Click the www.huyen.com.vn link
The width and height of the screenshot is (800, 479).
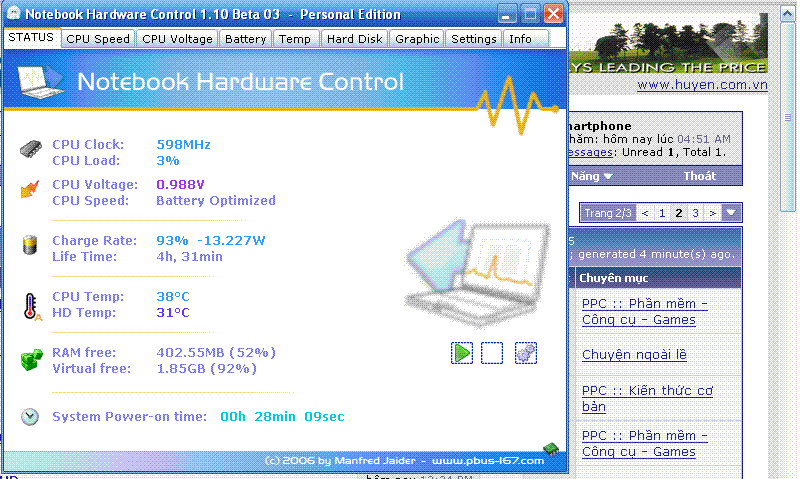click(702, 85)
